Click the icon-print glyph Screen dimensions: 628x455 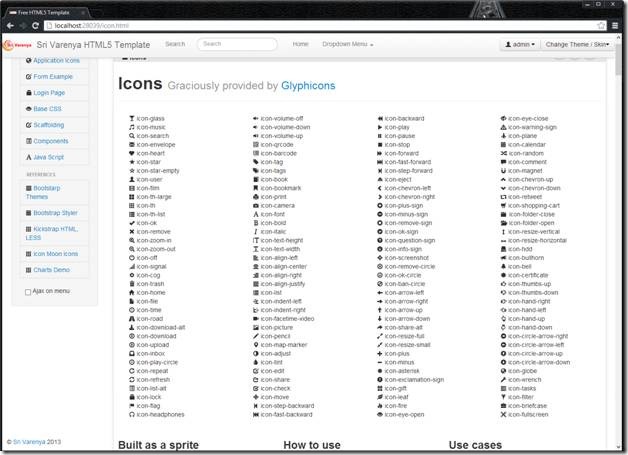coord(256,197)
